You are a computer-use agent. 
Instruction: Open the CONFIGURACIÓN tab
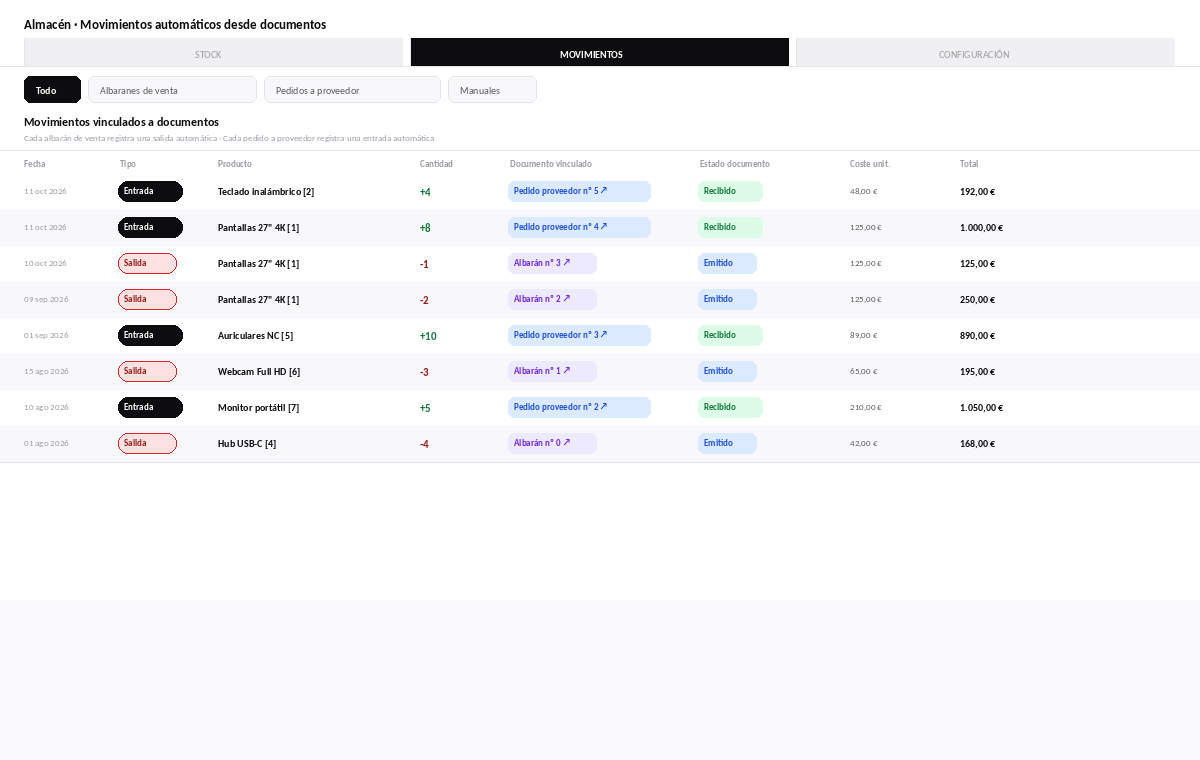click(985, 53)
